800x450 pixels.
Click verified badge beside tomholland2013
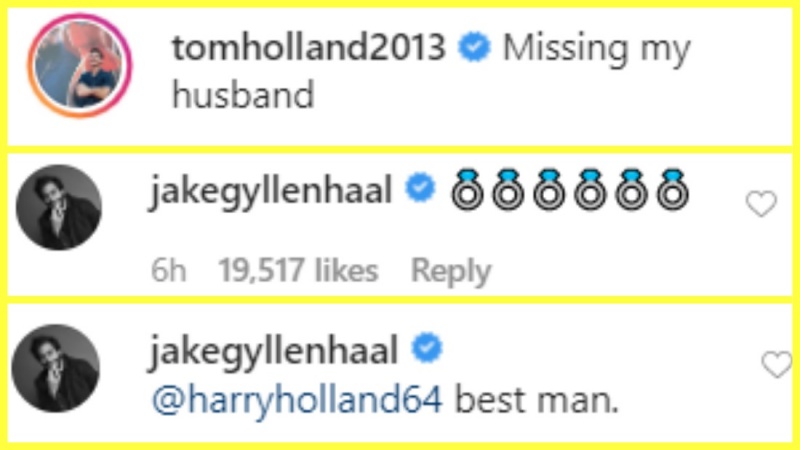tap(473, 49)
